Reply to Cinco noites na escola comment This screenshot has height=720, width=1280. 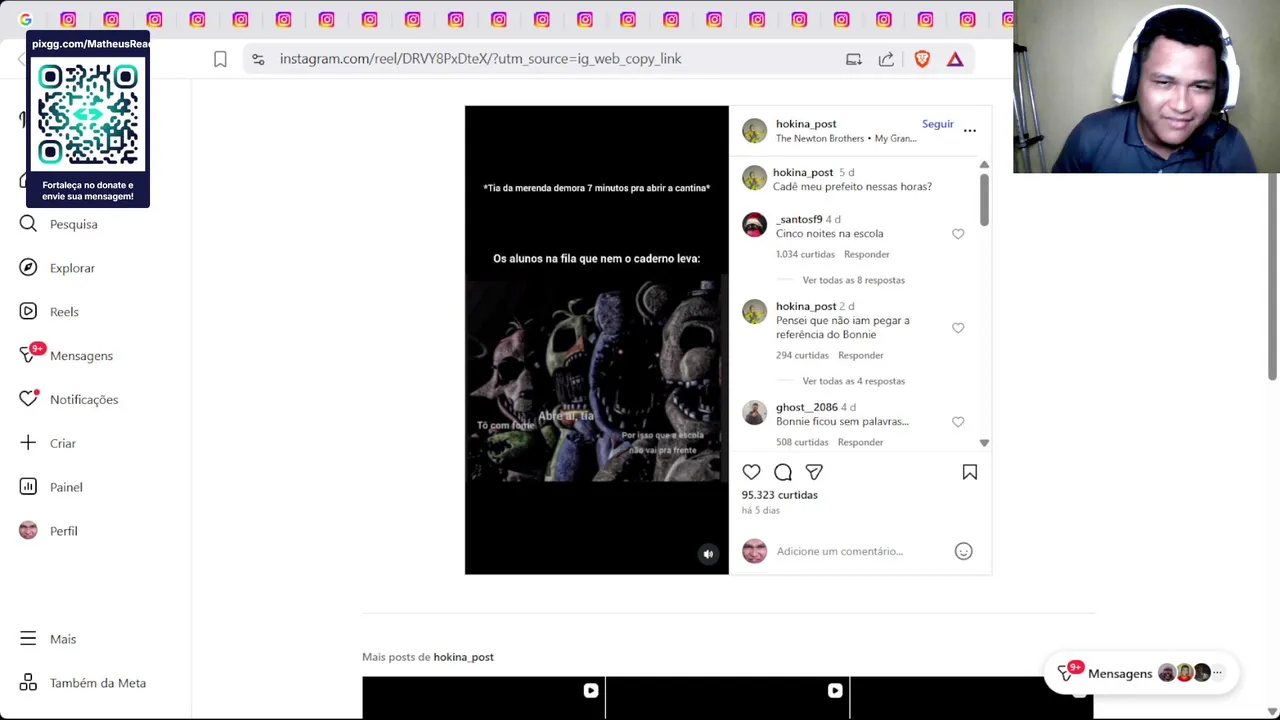tap(866, 254)
